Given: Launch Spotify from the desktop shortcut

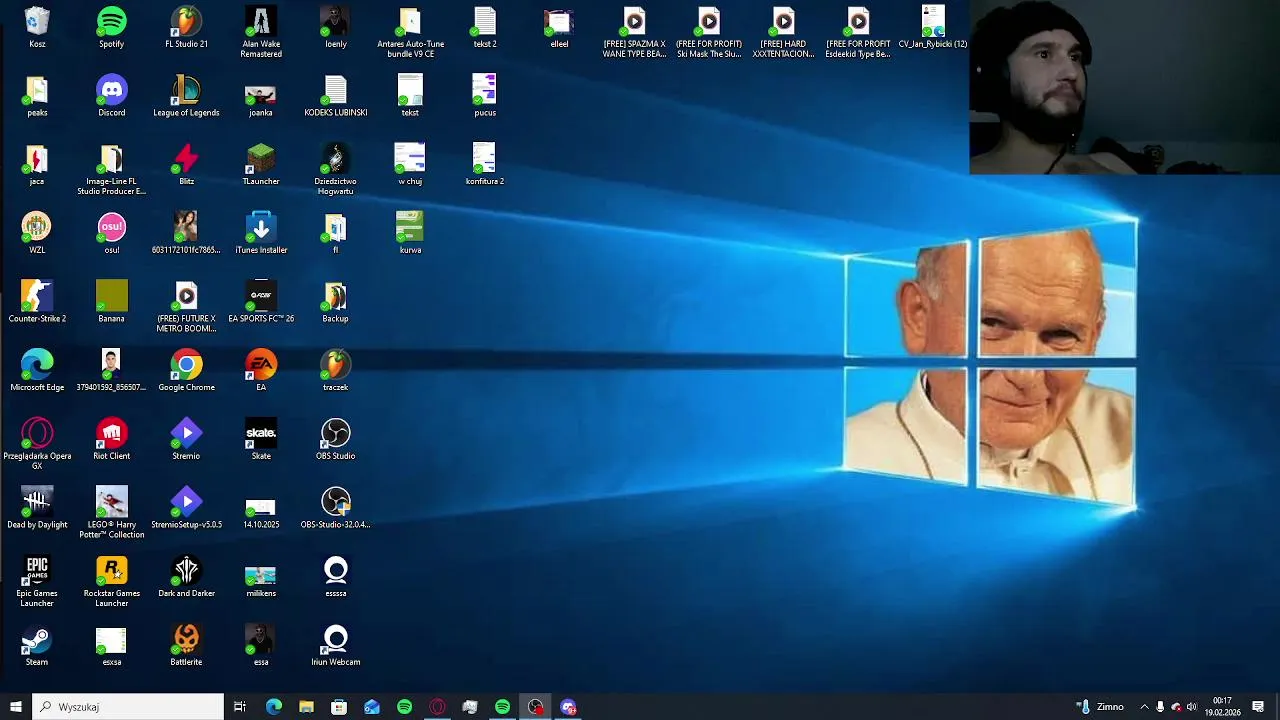Looking at the screenshot, I should point(111,28).
